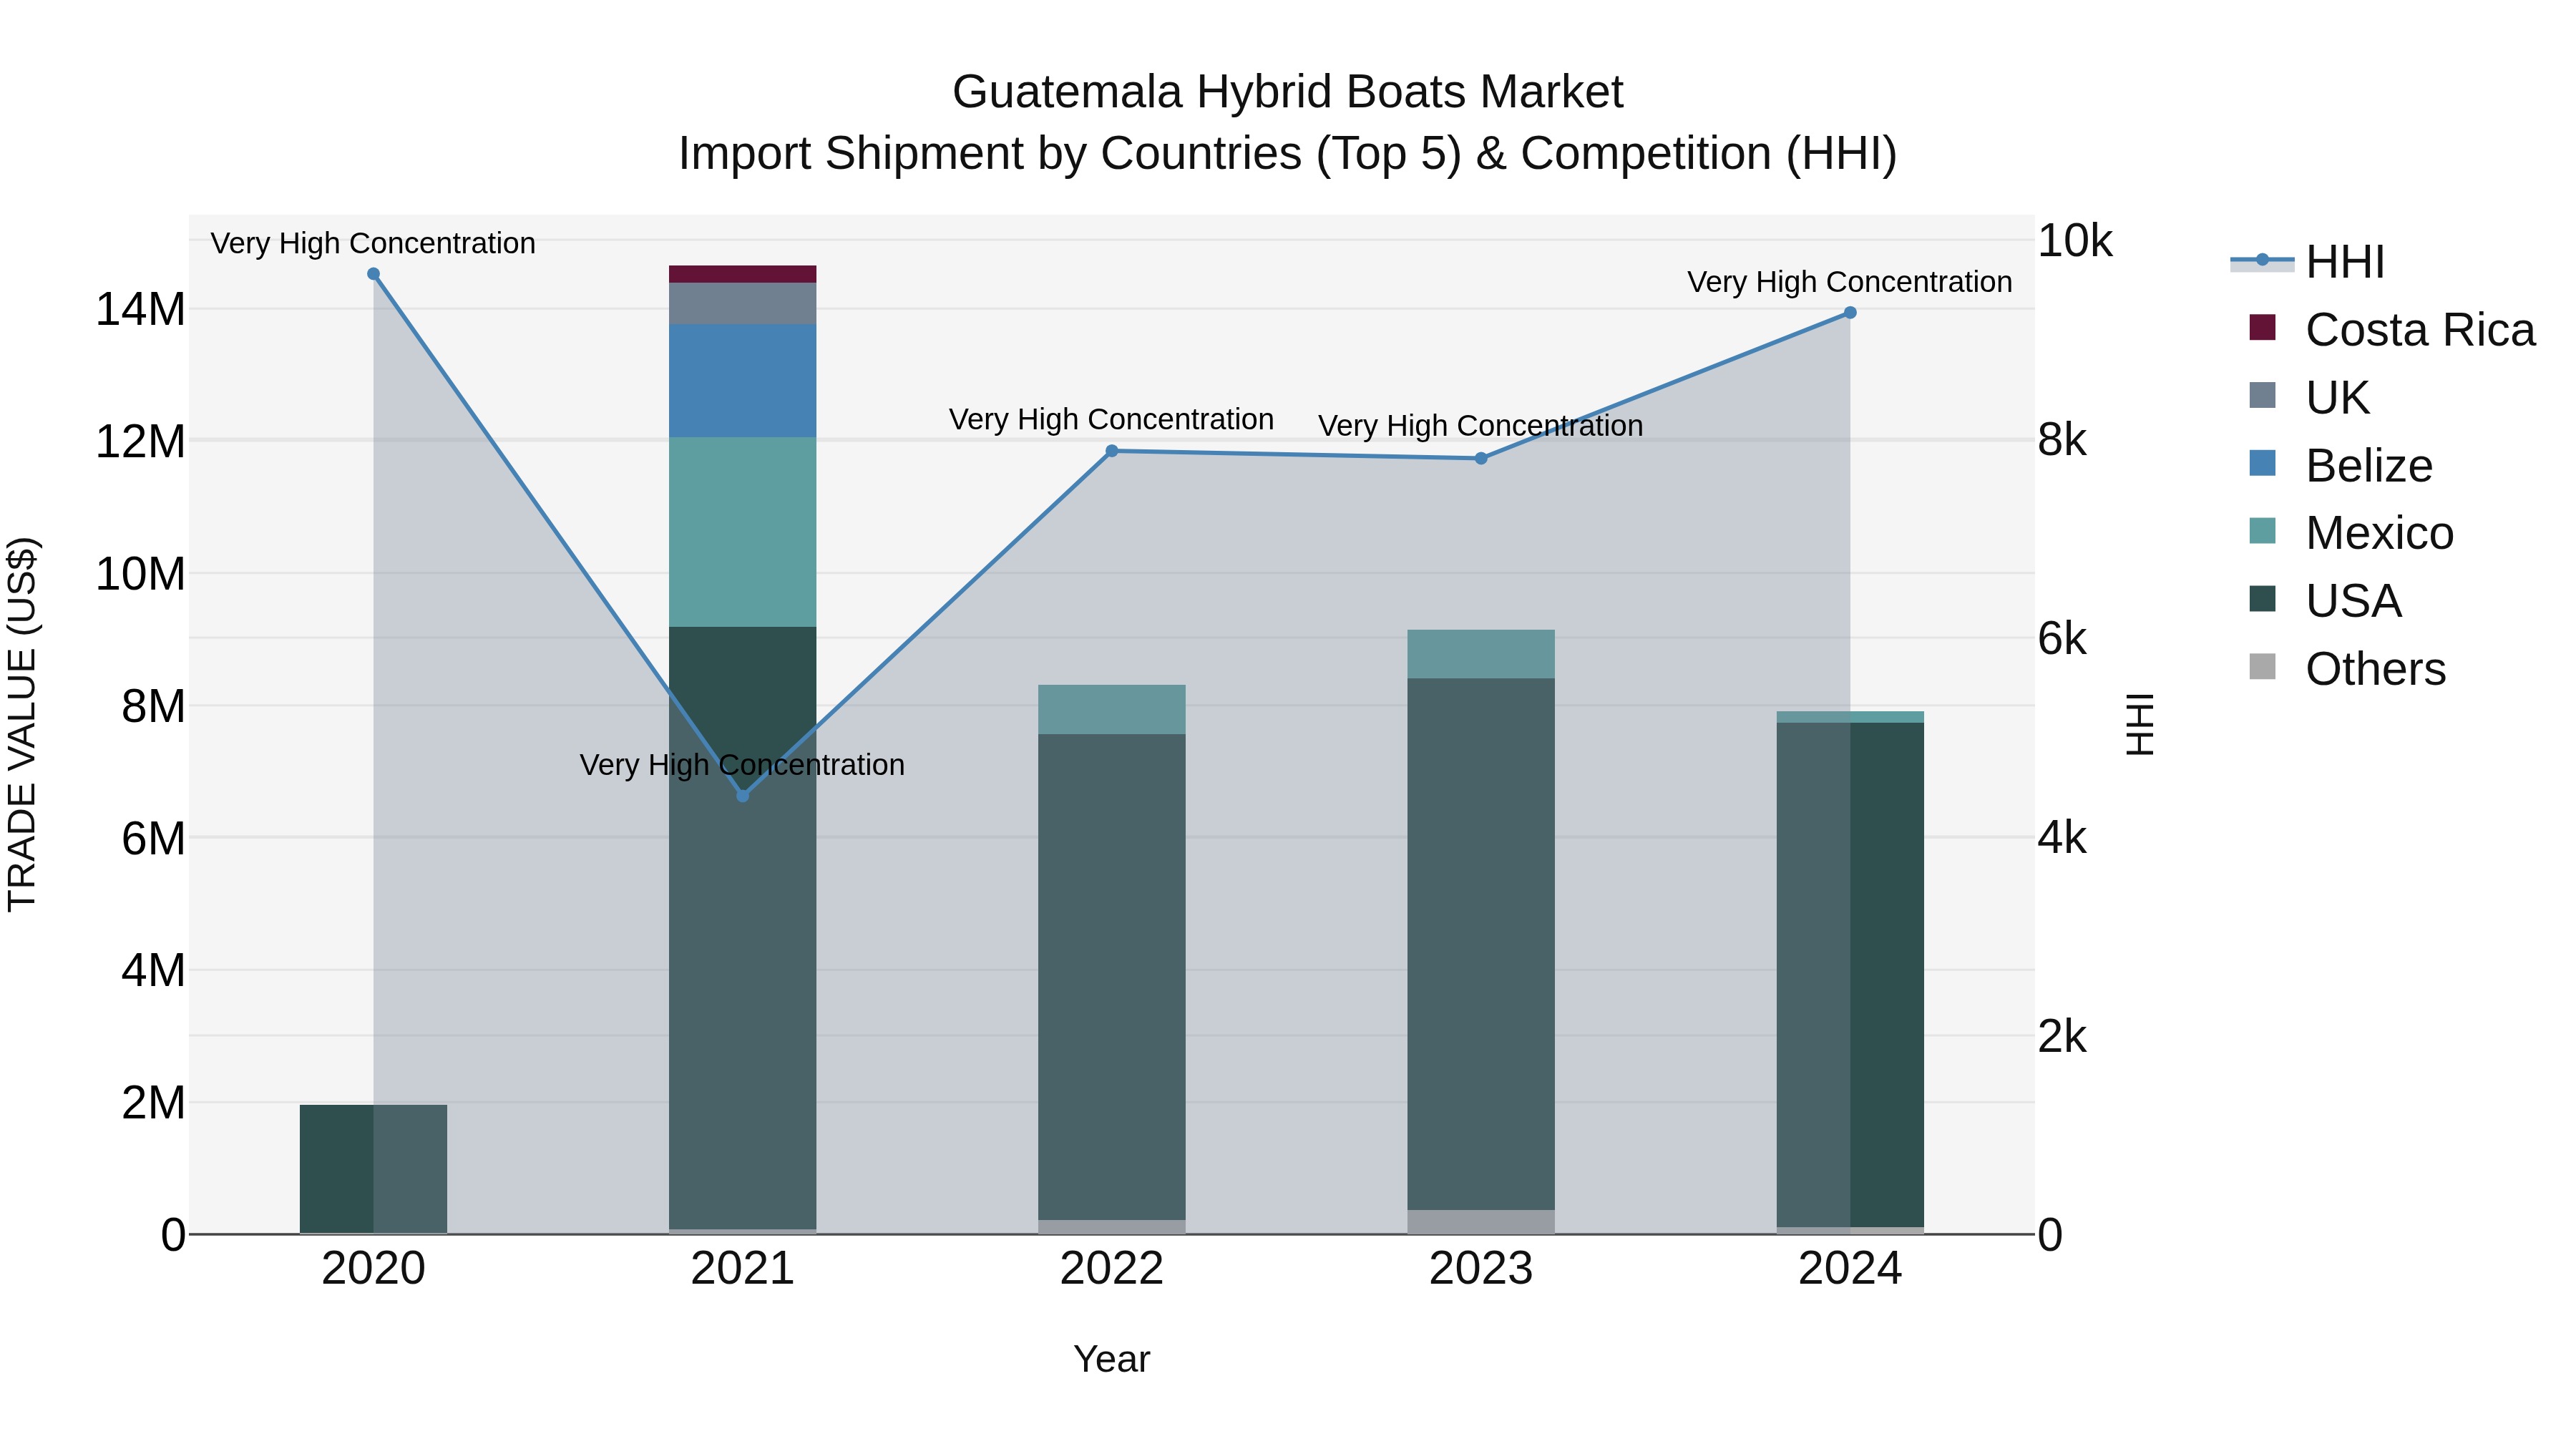The width and height of the screenshot is (2576, 1449).
Task: Select the 2022 Mexico bar segment
Action: (x=1112, y=710)
